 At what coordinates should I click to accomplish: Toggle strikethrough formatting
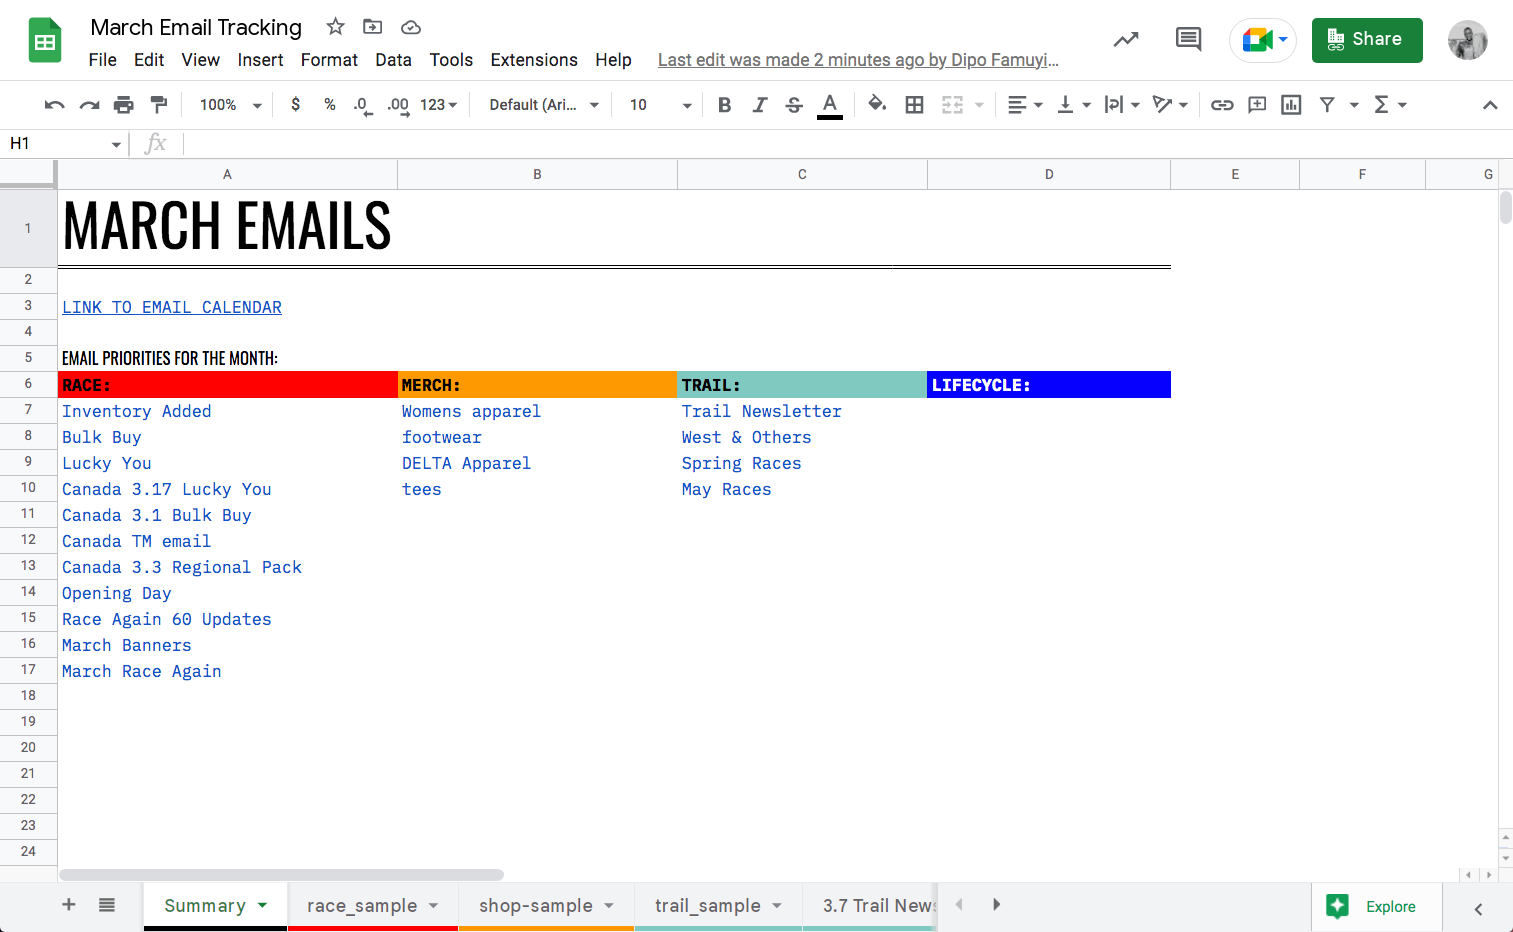click(x=794, y=105)
